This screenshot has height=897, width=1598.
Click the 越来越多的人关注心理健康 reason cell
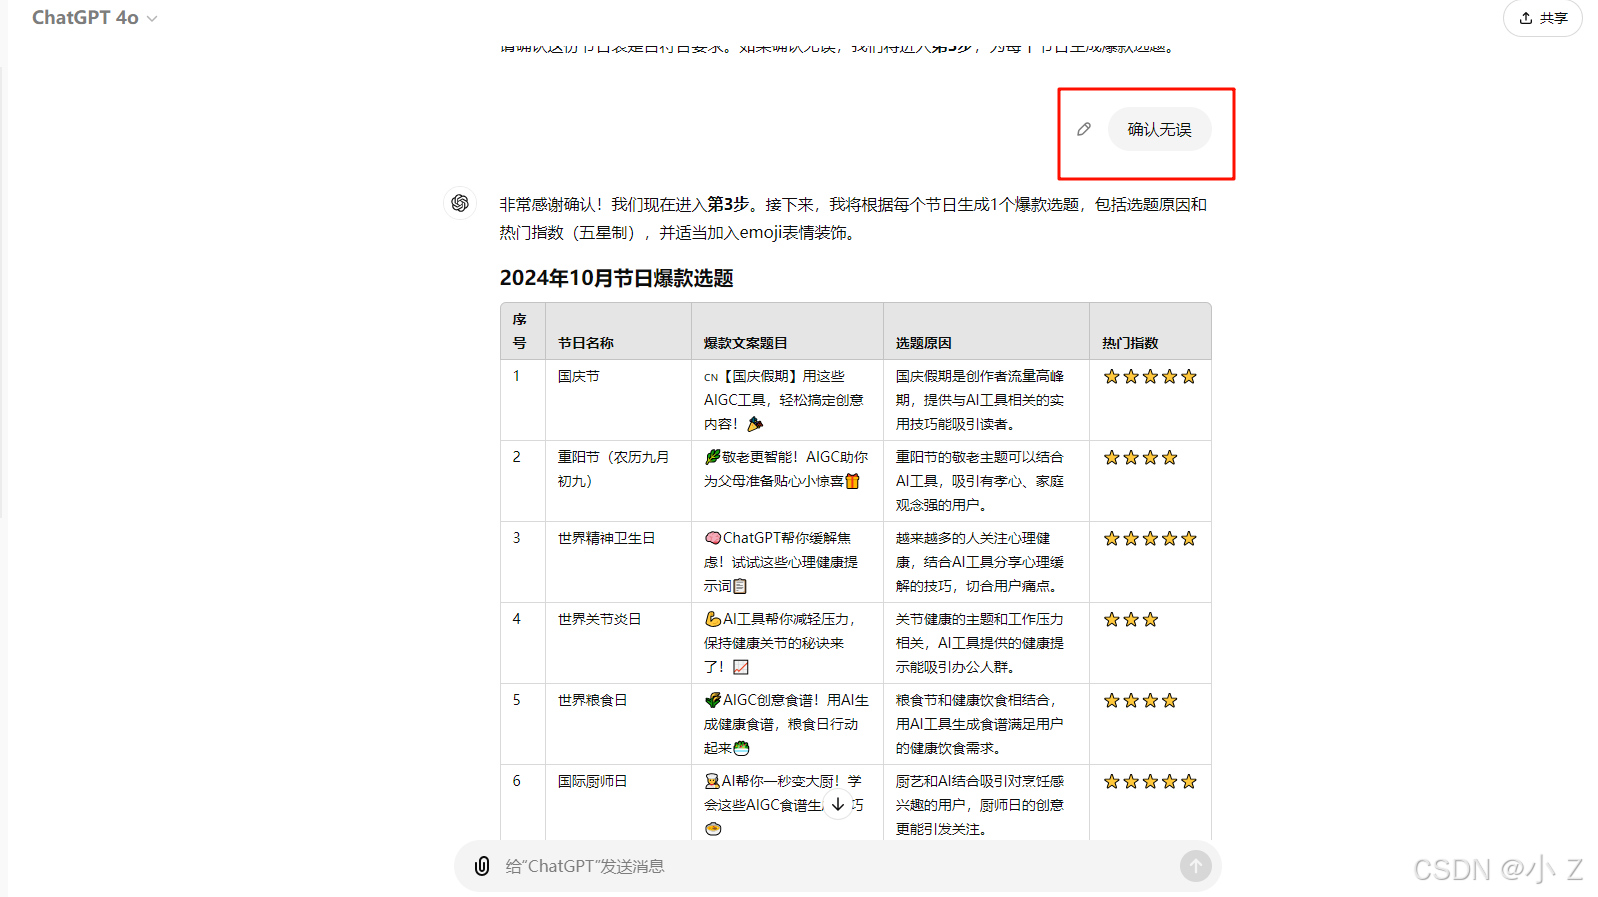(x=986, y=562)
